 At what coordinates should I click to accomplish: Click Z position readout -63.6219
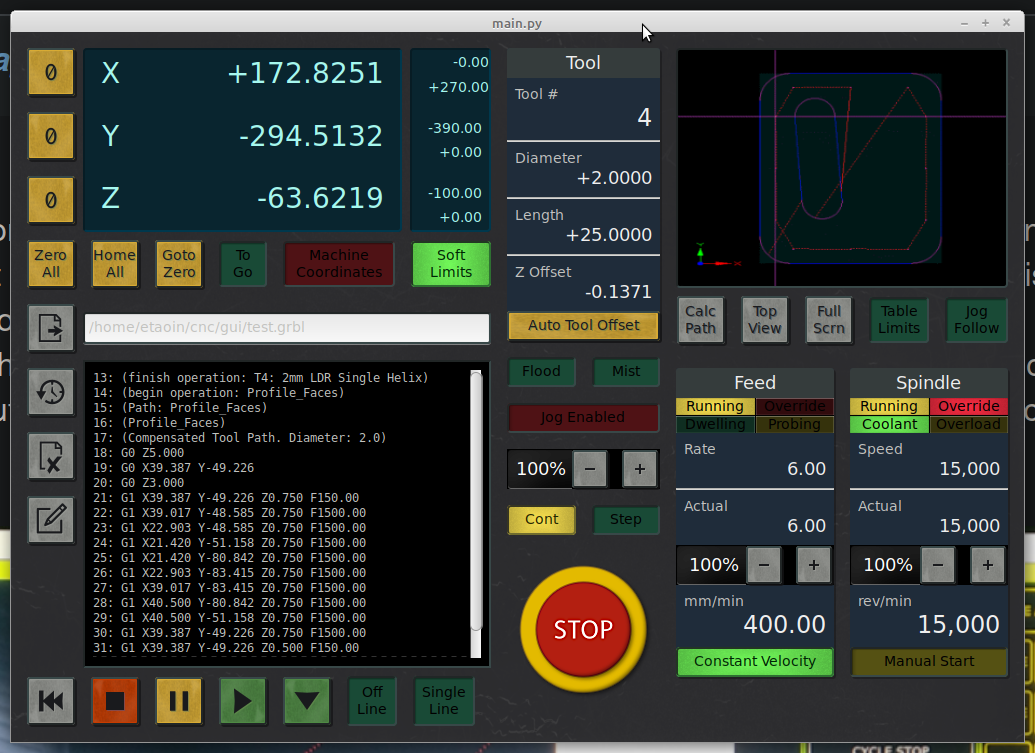[x=319, y=198]
